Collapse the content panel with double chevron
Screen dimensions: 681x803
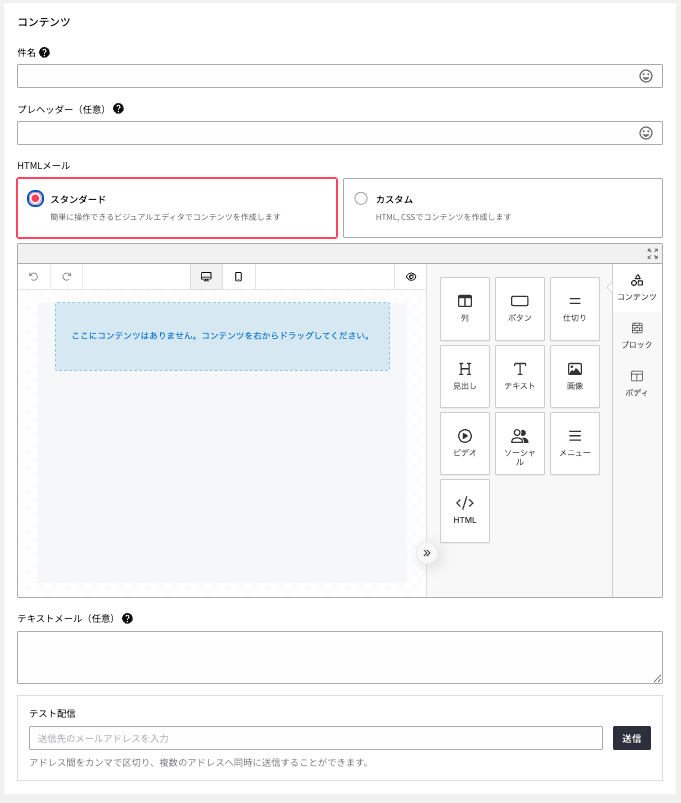click(427, 553)
